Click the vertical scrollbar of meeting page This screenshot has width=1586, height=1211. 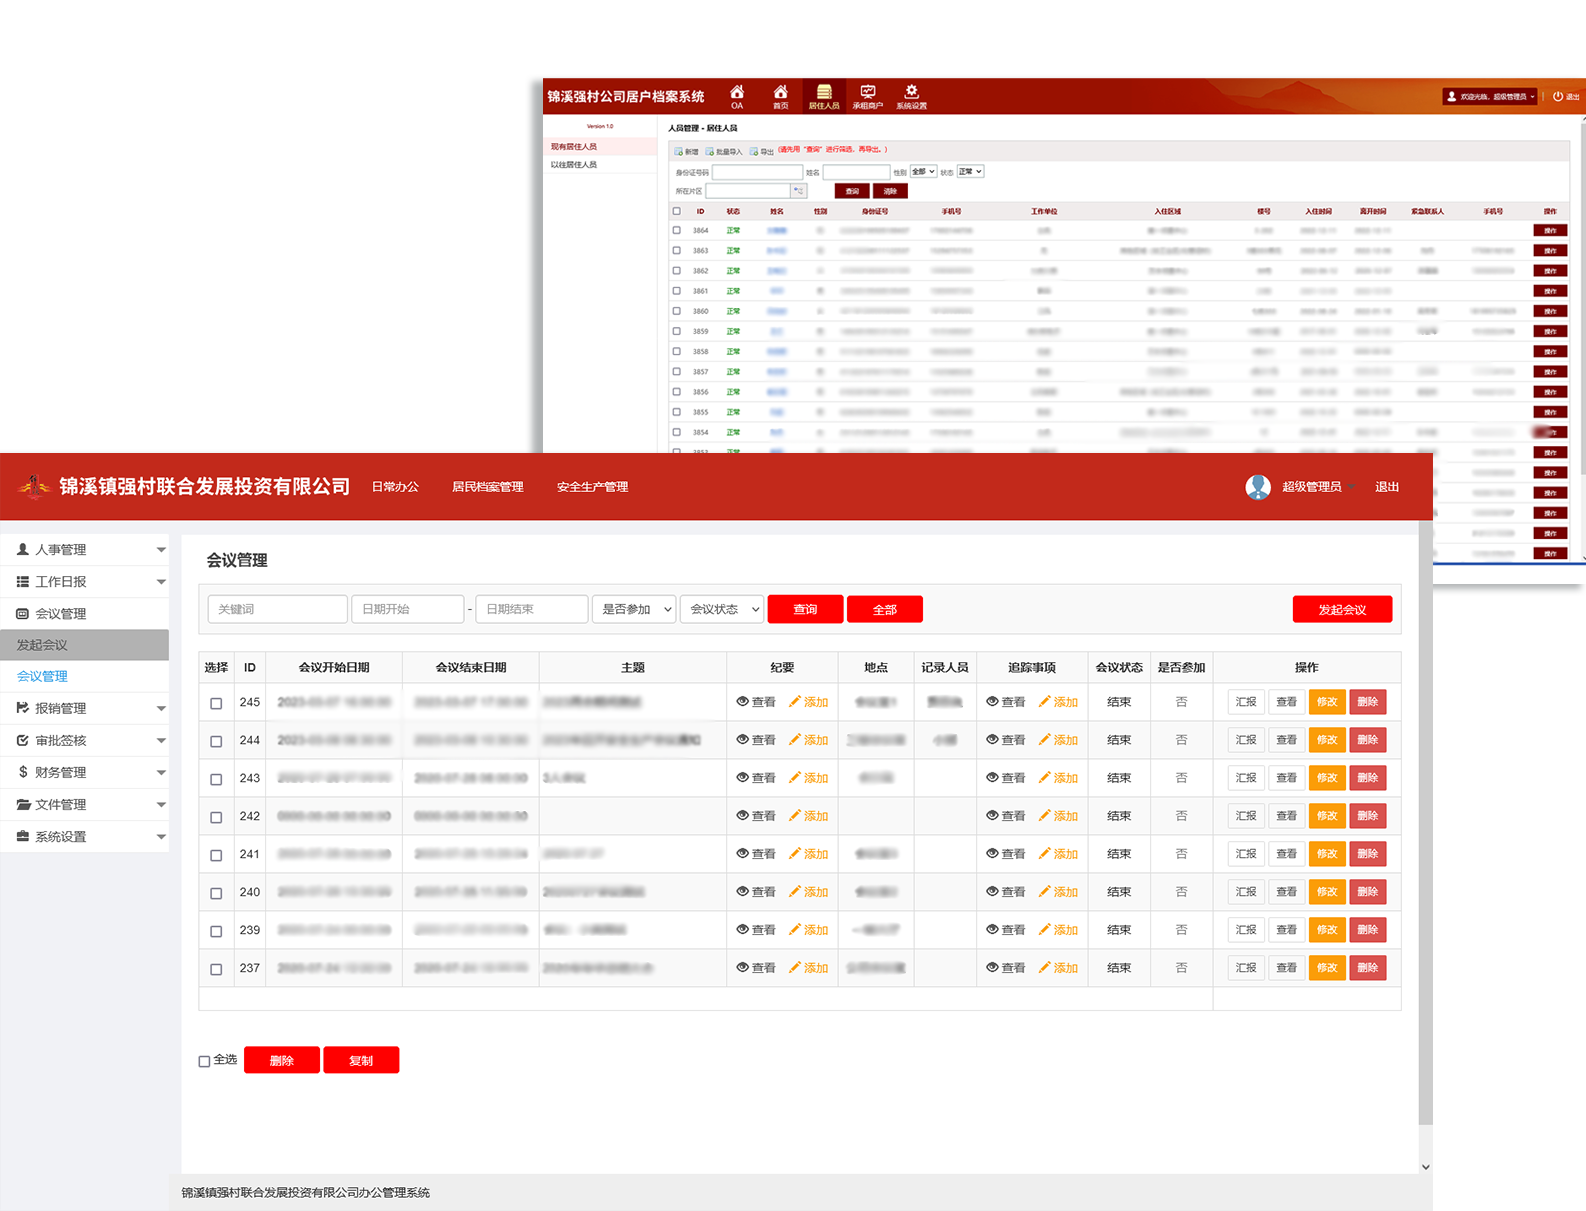(x=1425, y=800)
